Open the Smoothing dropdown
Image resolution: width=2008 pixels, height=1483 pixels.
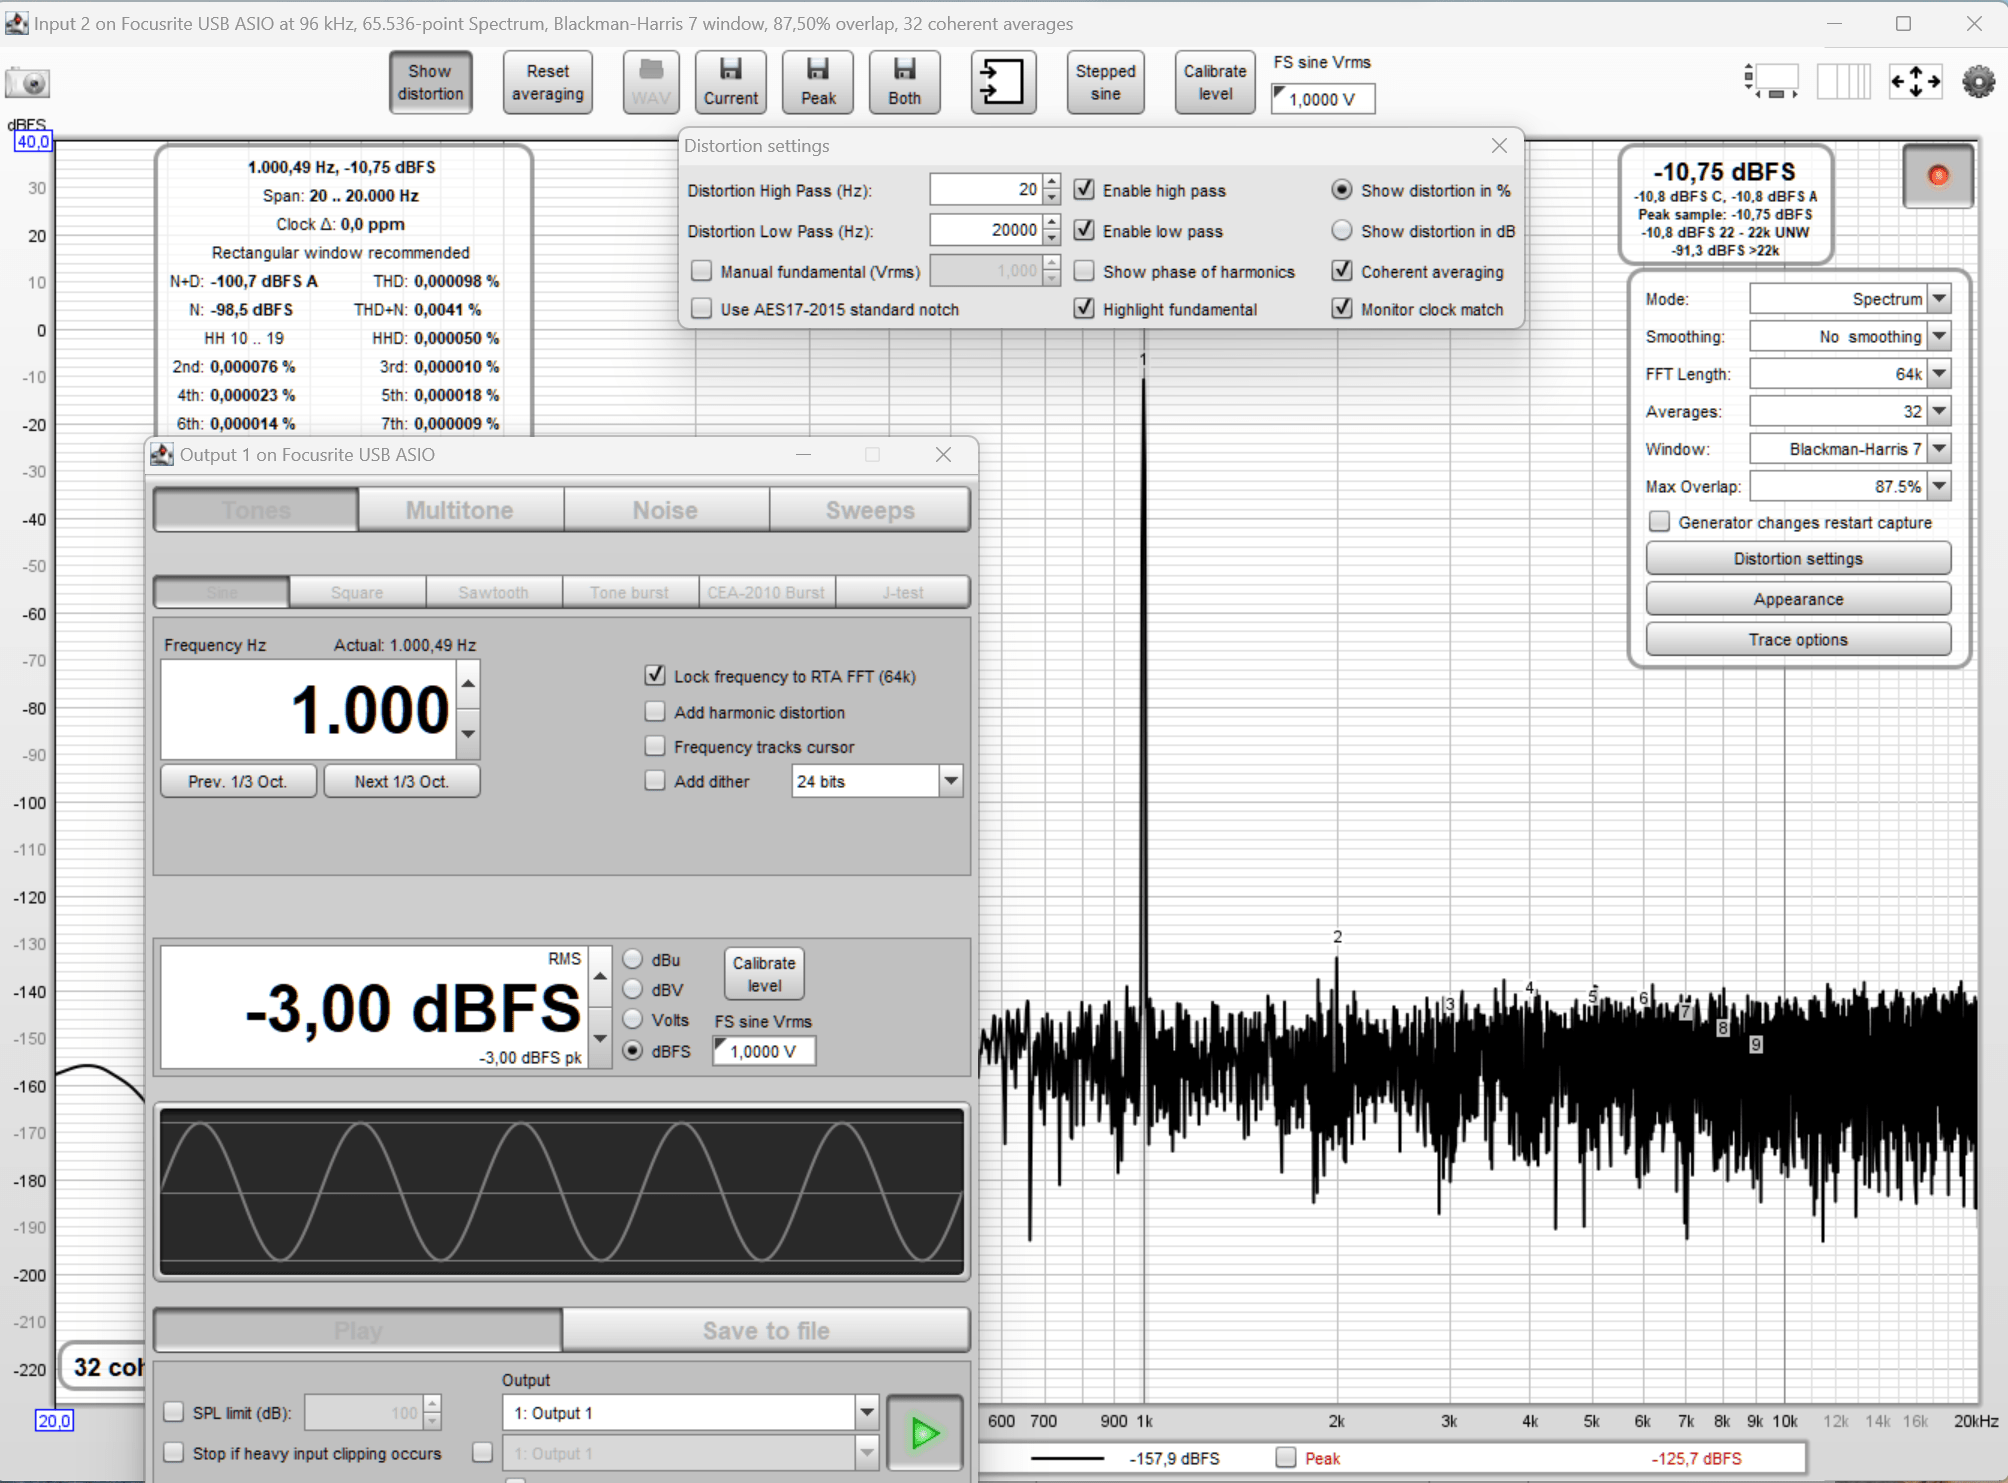pos(1939,337)
